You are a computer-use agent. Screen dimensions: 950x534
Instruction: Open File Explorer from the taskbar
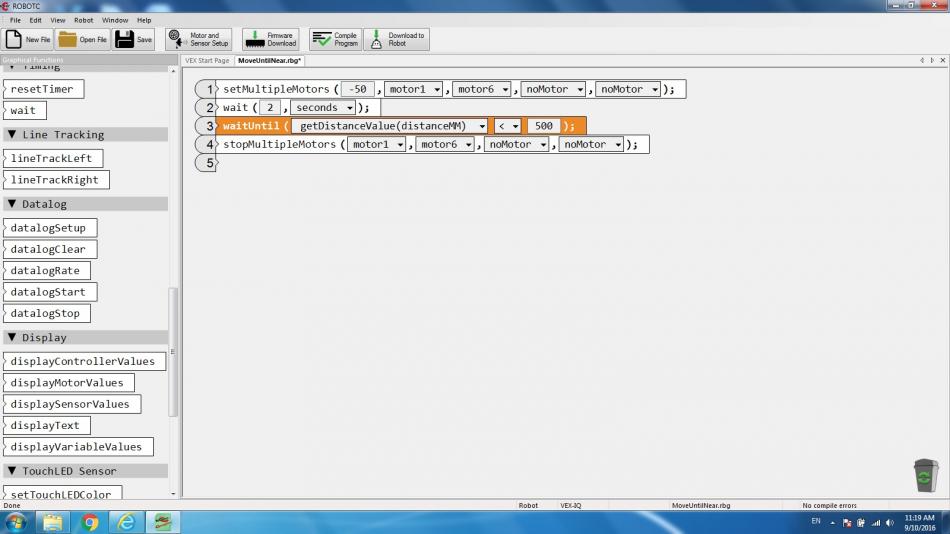(53, 522)
